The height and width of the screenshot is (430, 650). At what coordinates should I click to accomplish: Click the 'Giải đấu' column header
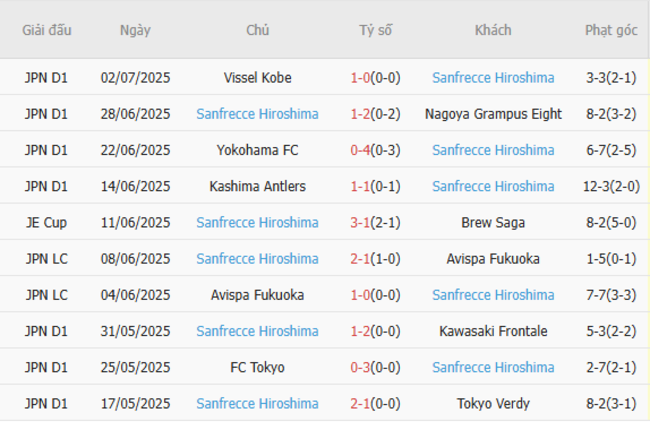click(x=47, y=30)
